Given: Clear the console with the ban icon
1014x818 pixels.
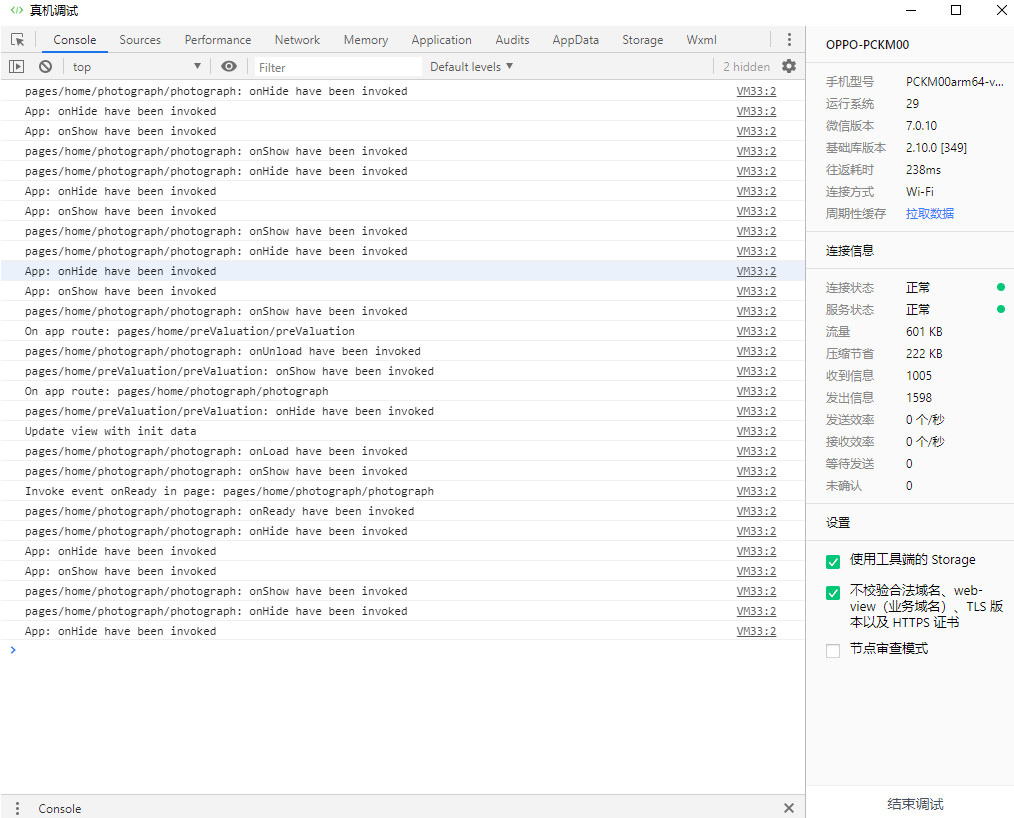Looking at the screenshot, I should [45, 67].
